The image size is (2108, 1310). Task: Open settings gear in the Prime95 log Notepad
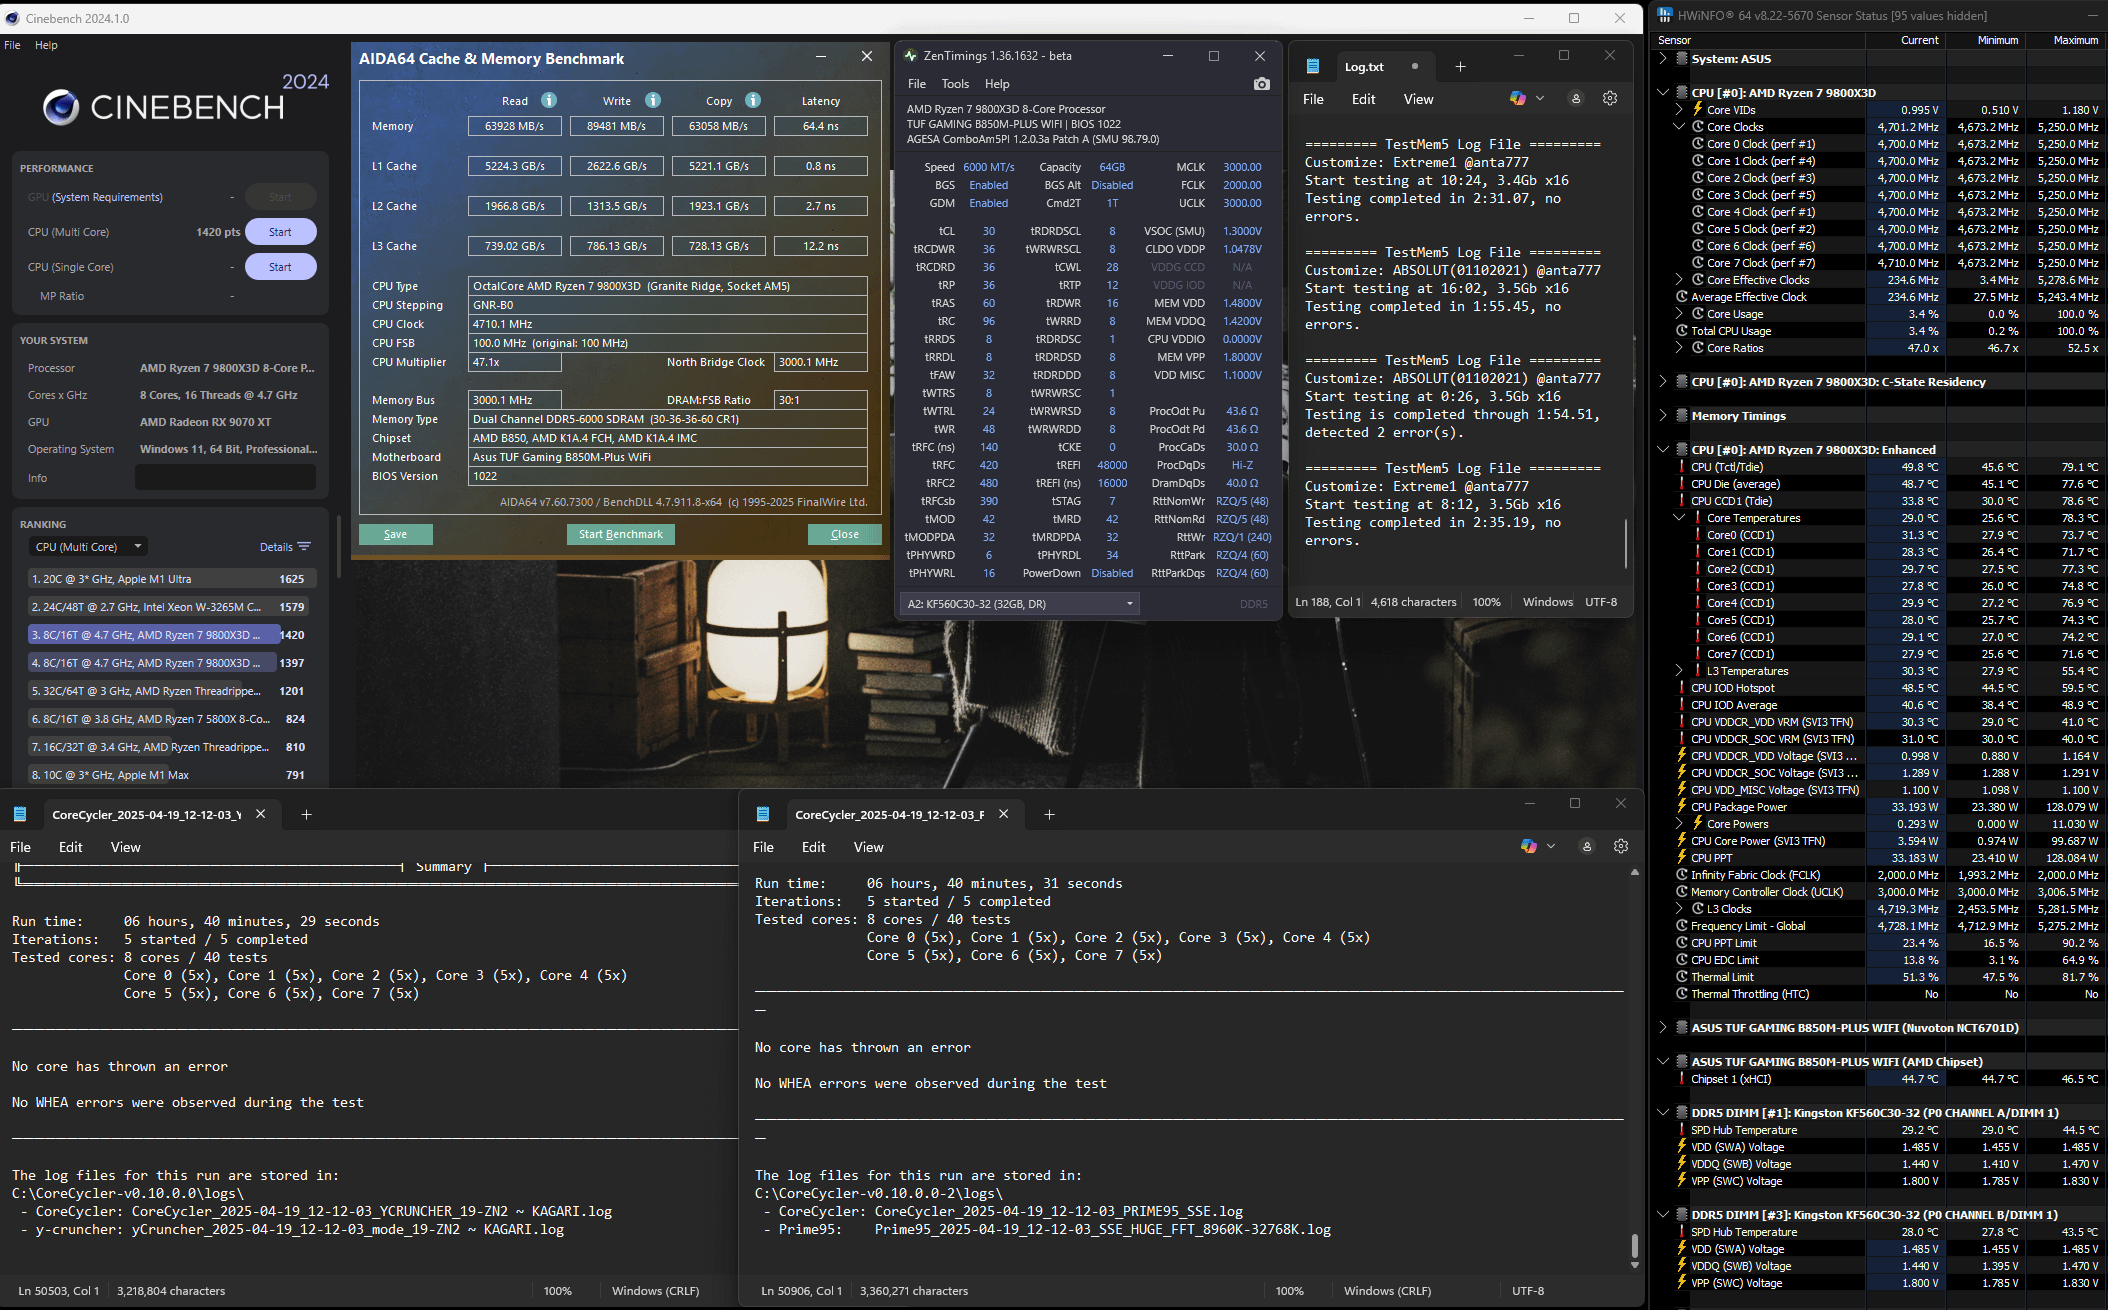coord(1621,846)
